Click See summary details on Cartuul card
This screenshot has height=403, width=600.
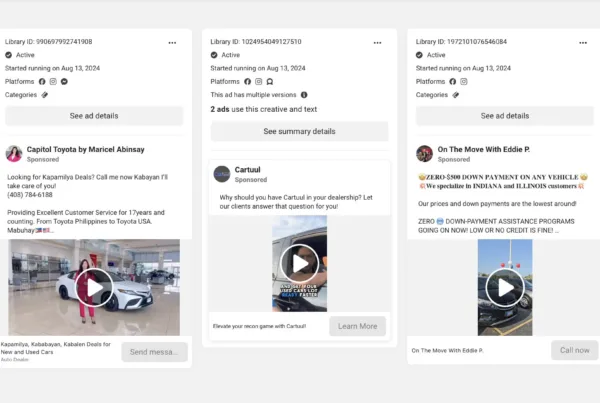point(299,131)
